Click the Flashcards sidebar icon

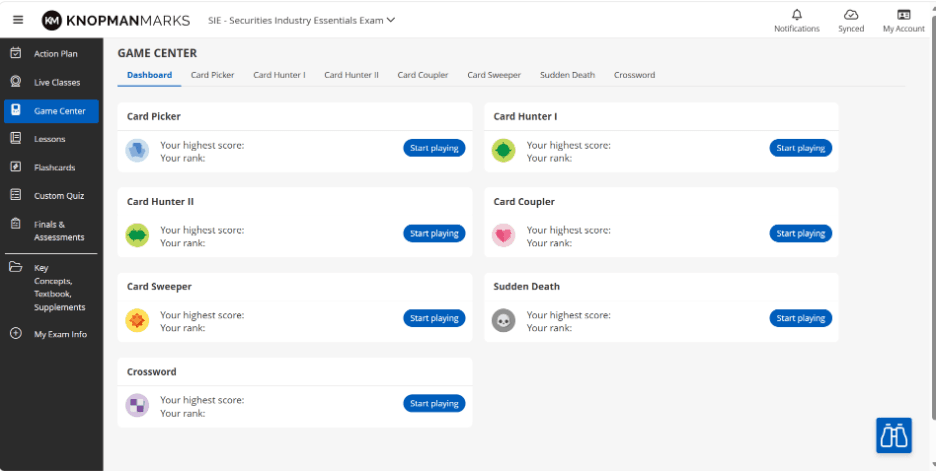[16, 167]
